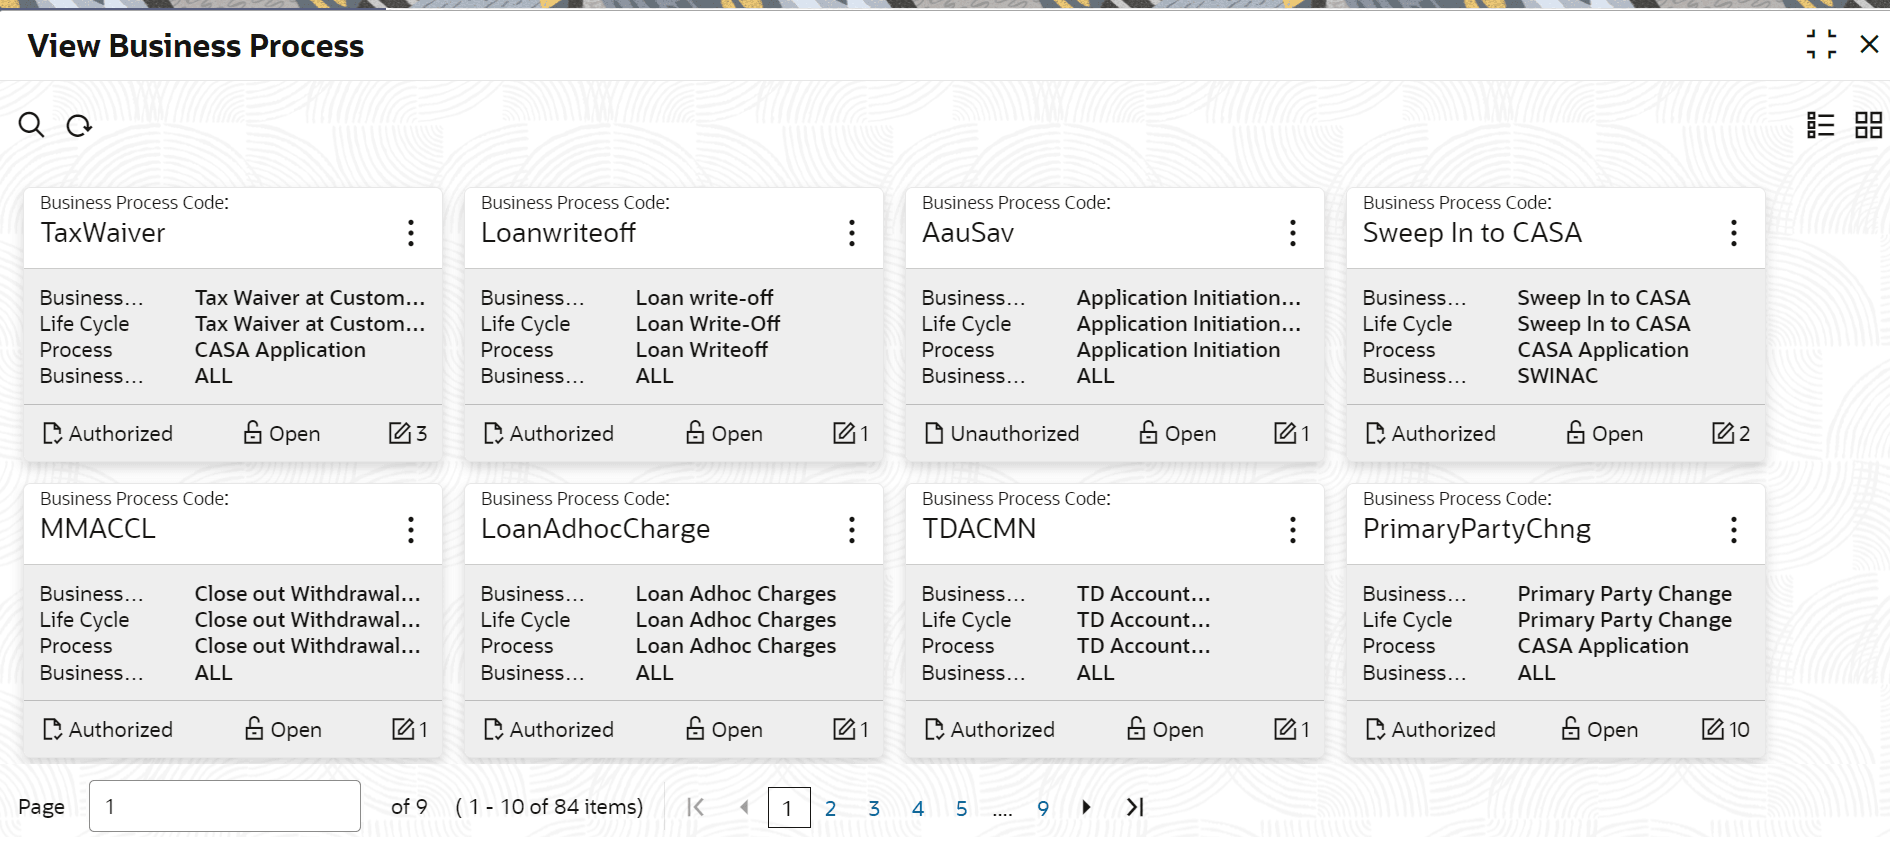Switch to tile grid view

click(x=1868, y=125)
